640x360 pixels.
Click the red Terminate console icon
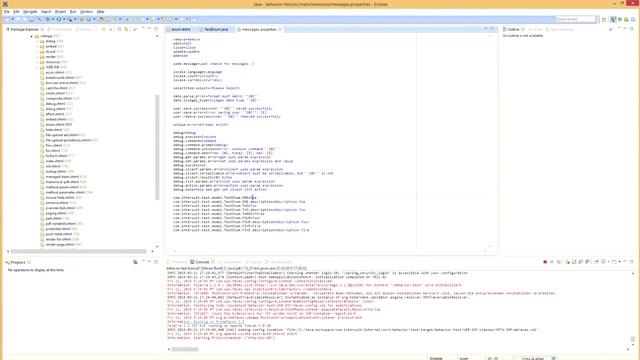coord(545,262)
